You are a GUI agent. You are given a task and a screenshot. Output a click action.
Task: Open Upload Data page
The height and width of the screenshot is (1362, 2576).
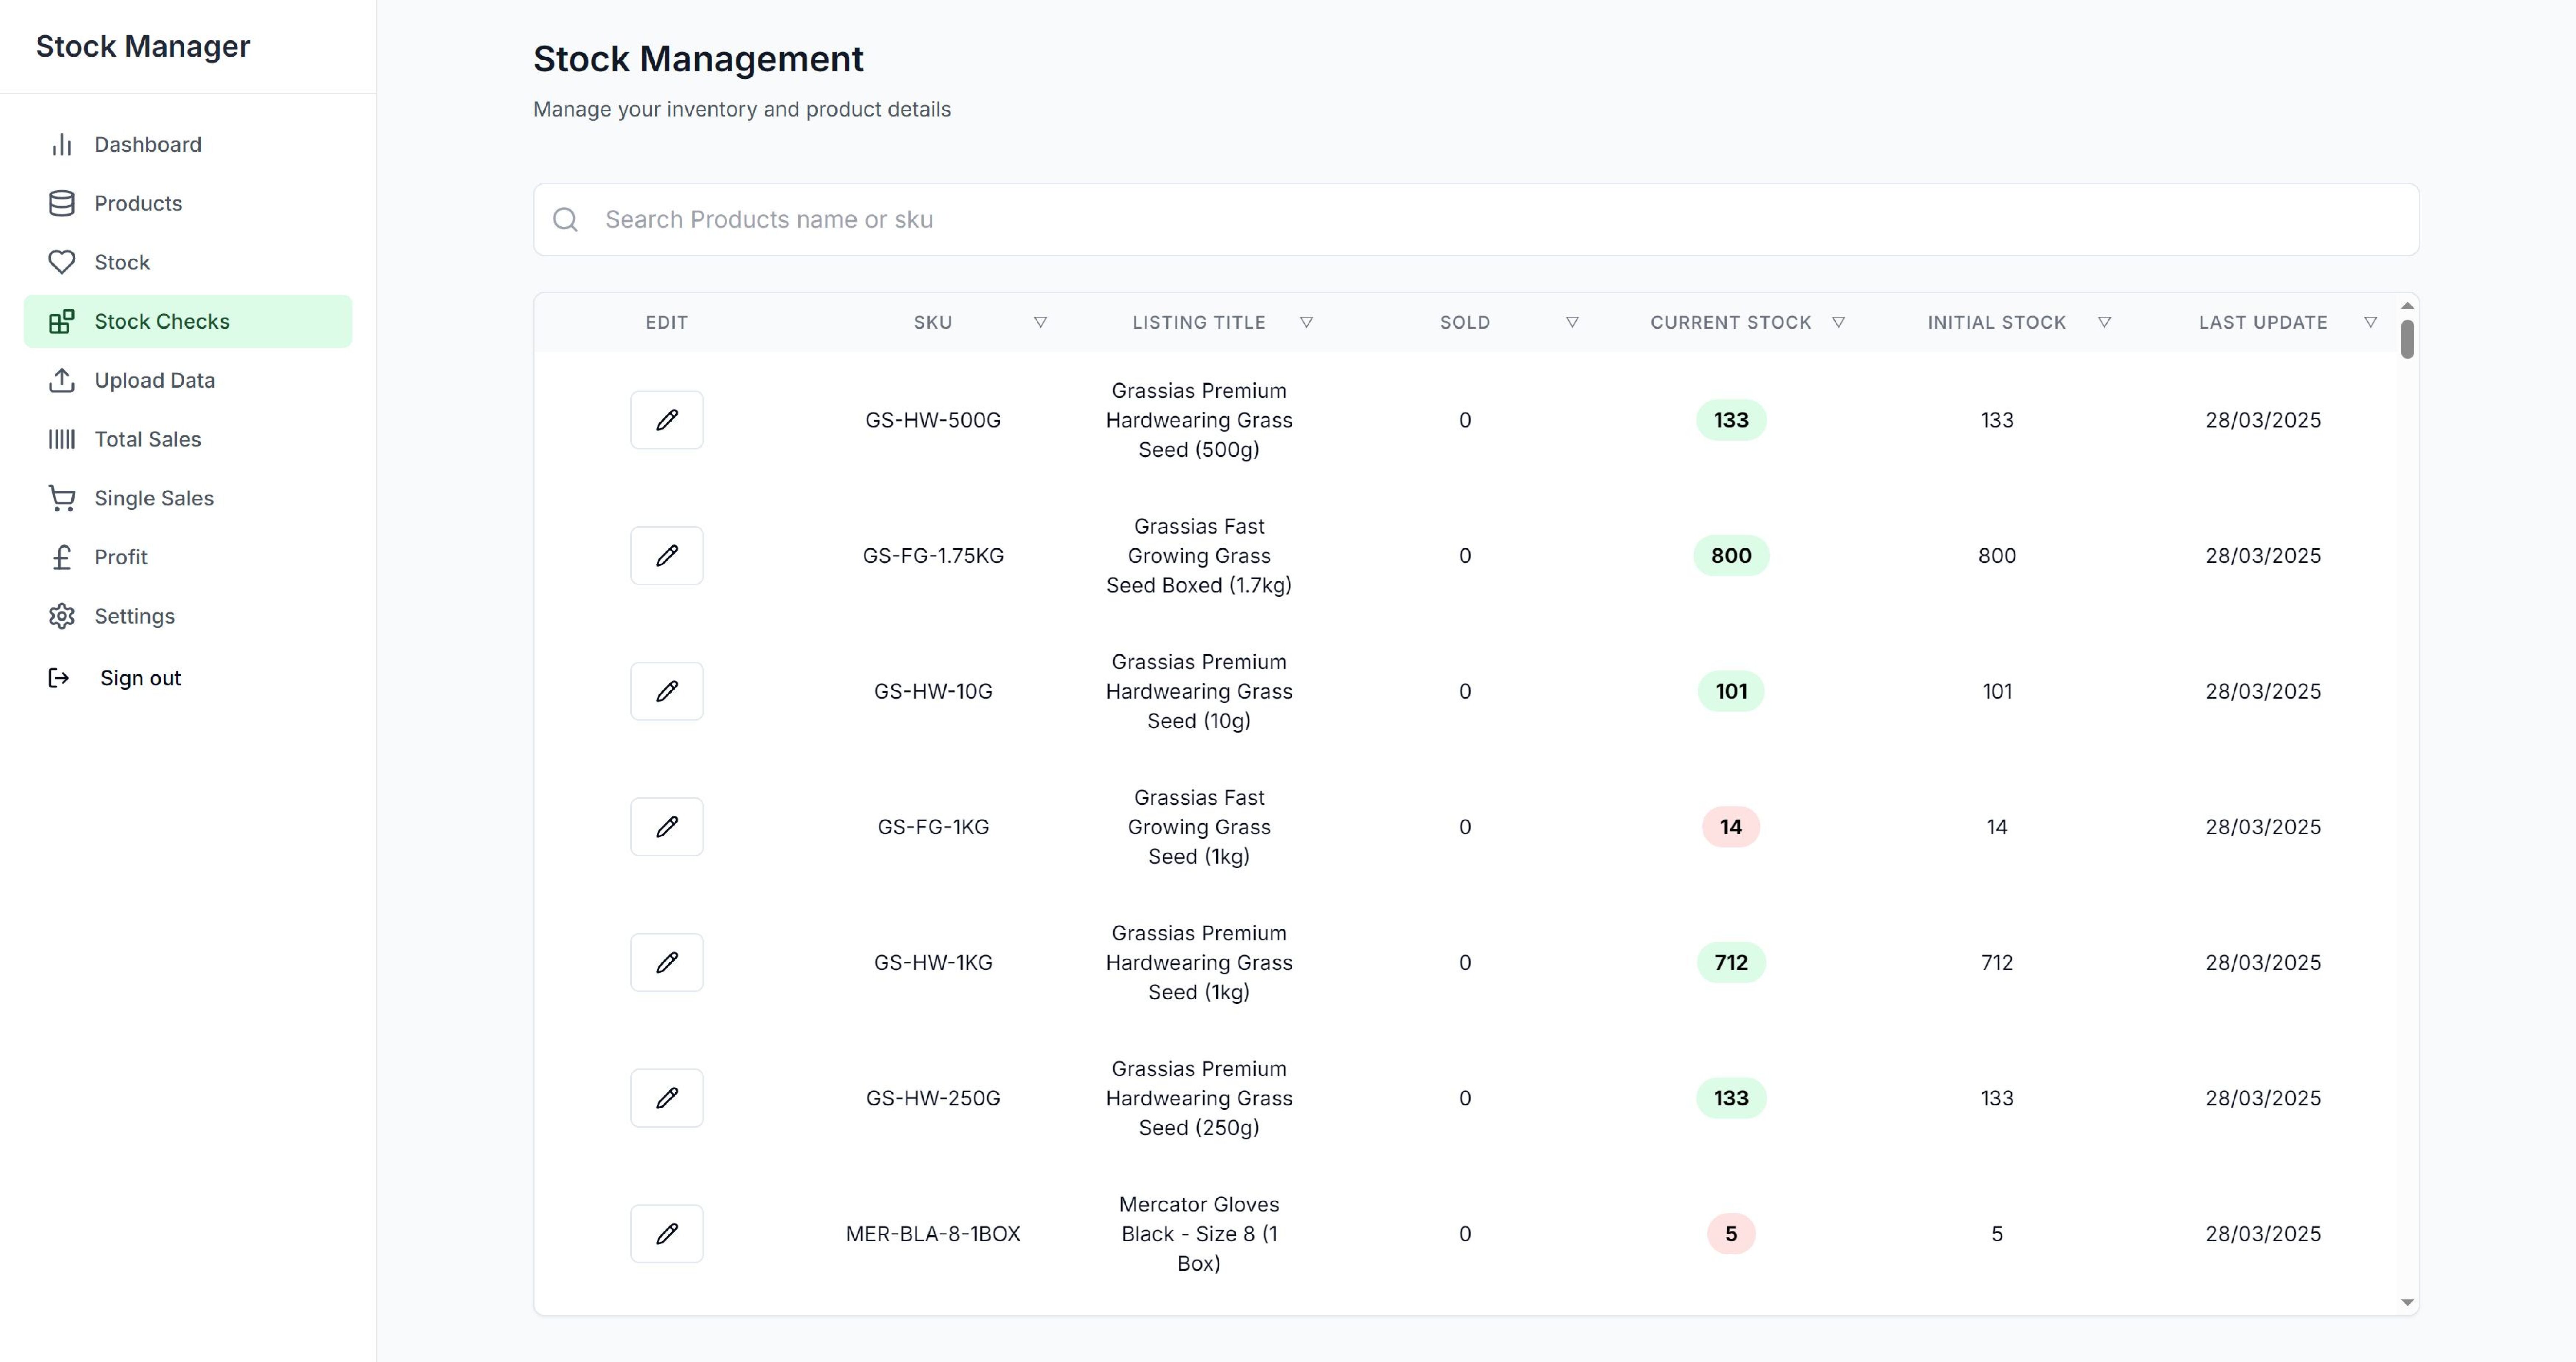click(188, 380)
